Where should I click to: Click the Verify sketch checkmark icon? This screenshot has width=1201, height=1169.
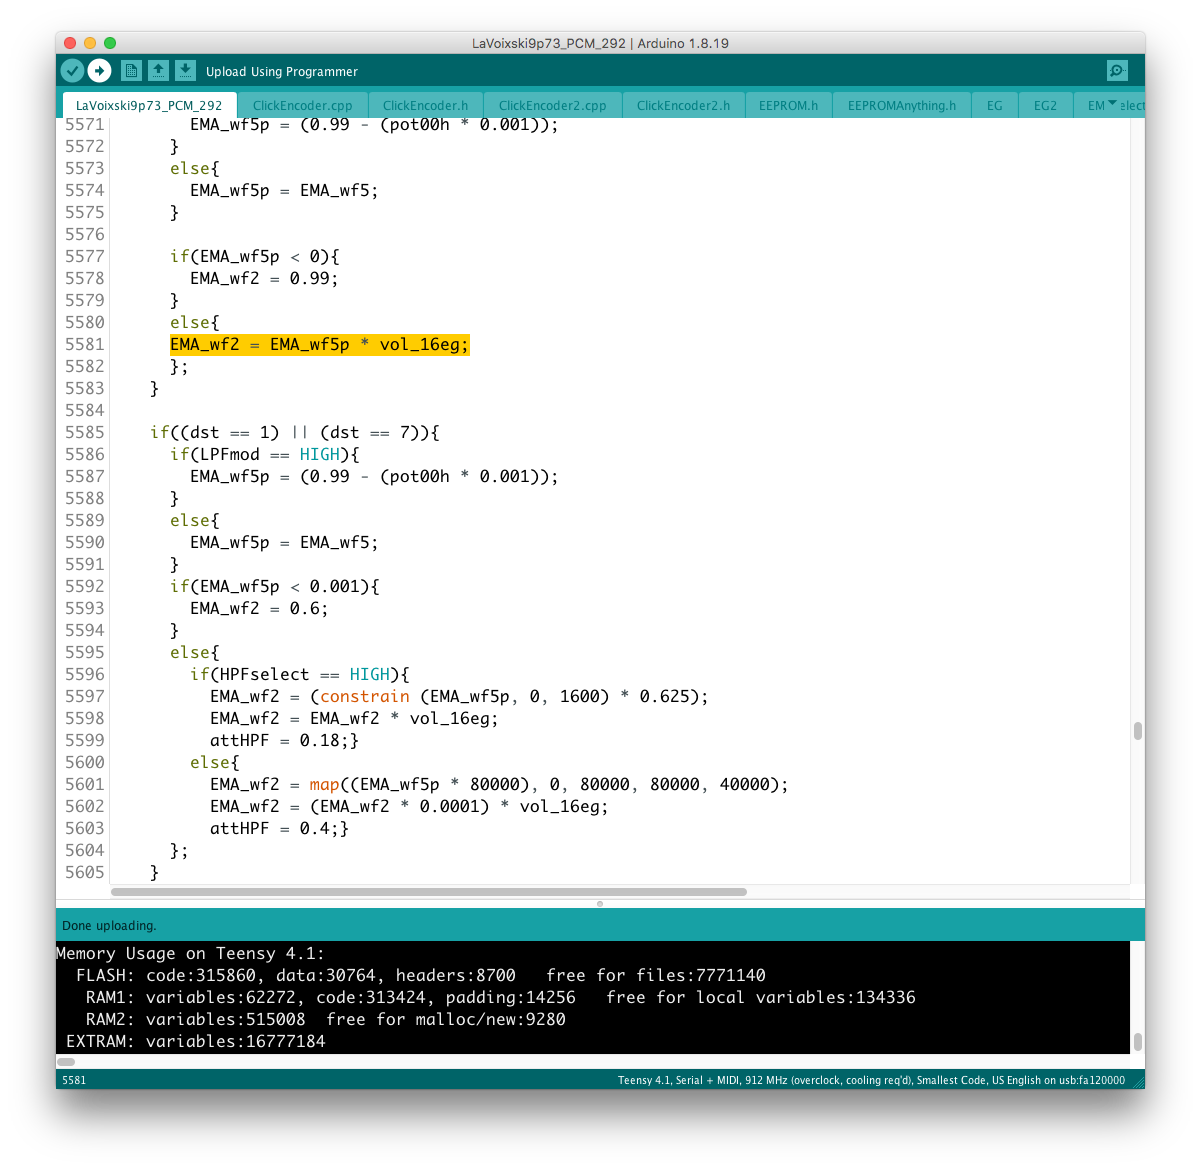[x=72, y=70]
